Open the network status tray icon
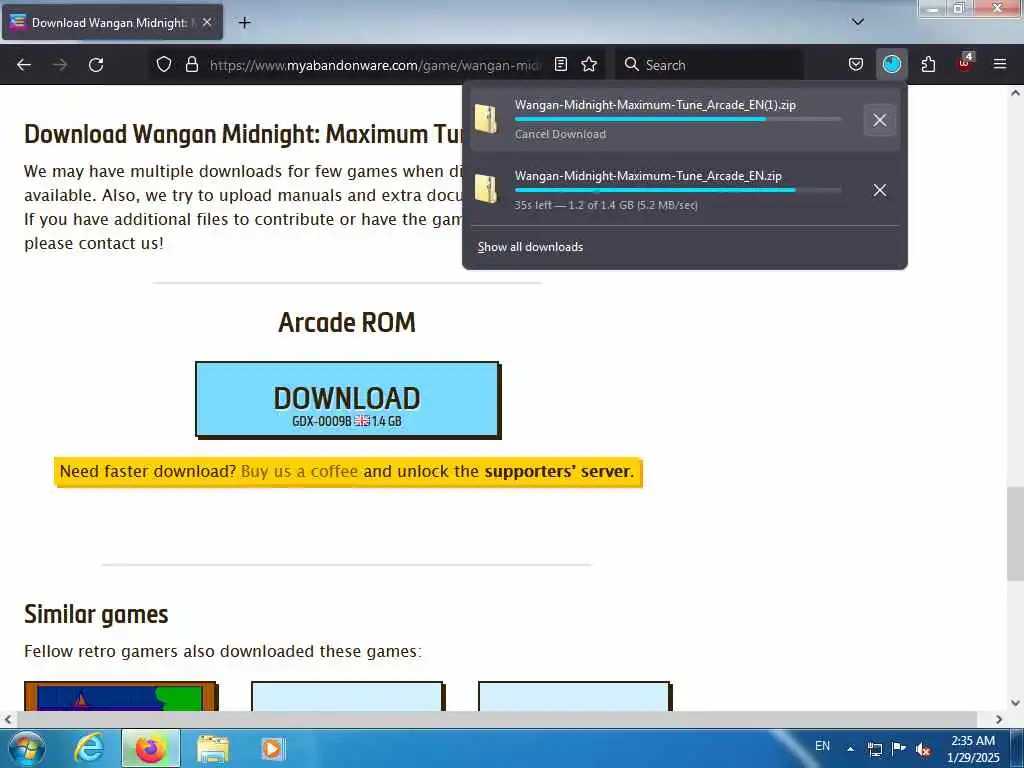 pyautogui.click(x=874, y=749)
